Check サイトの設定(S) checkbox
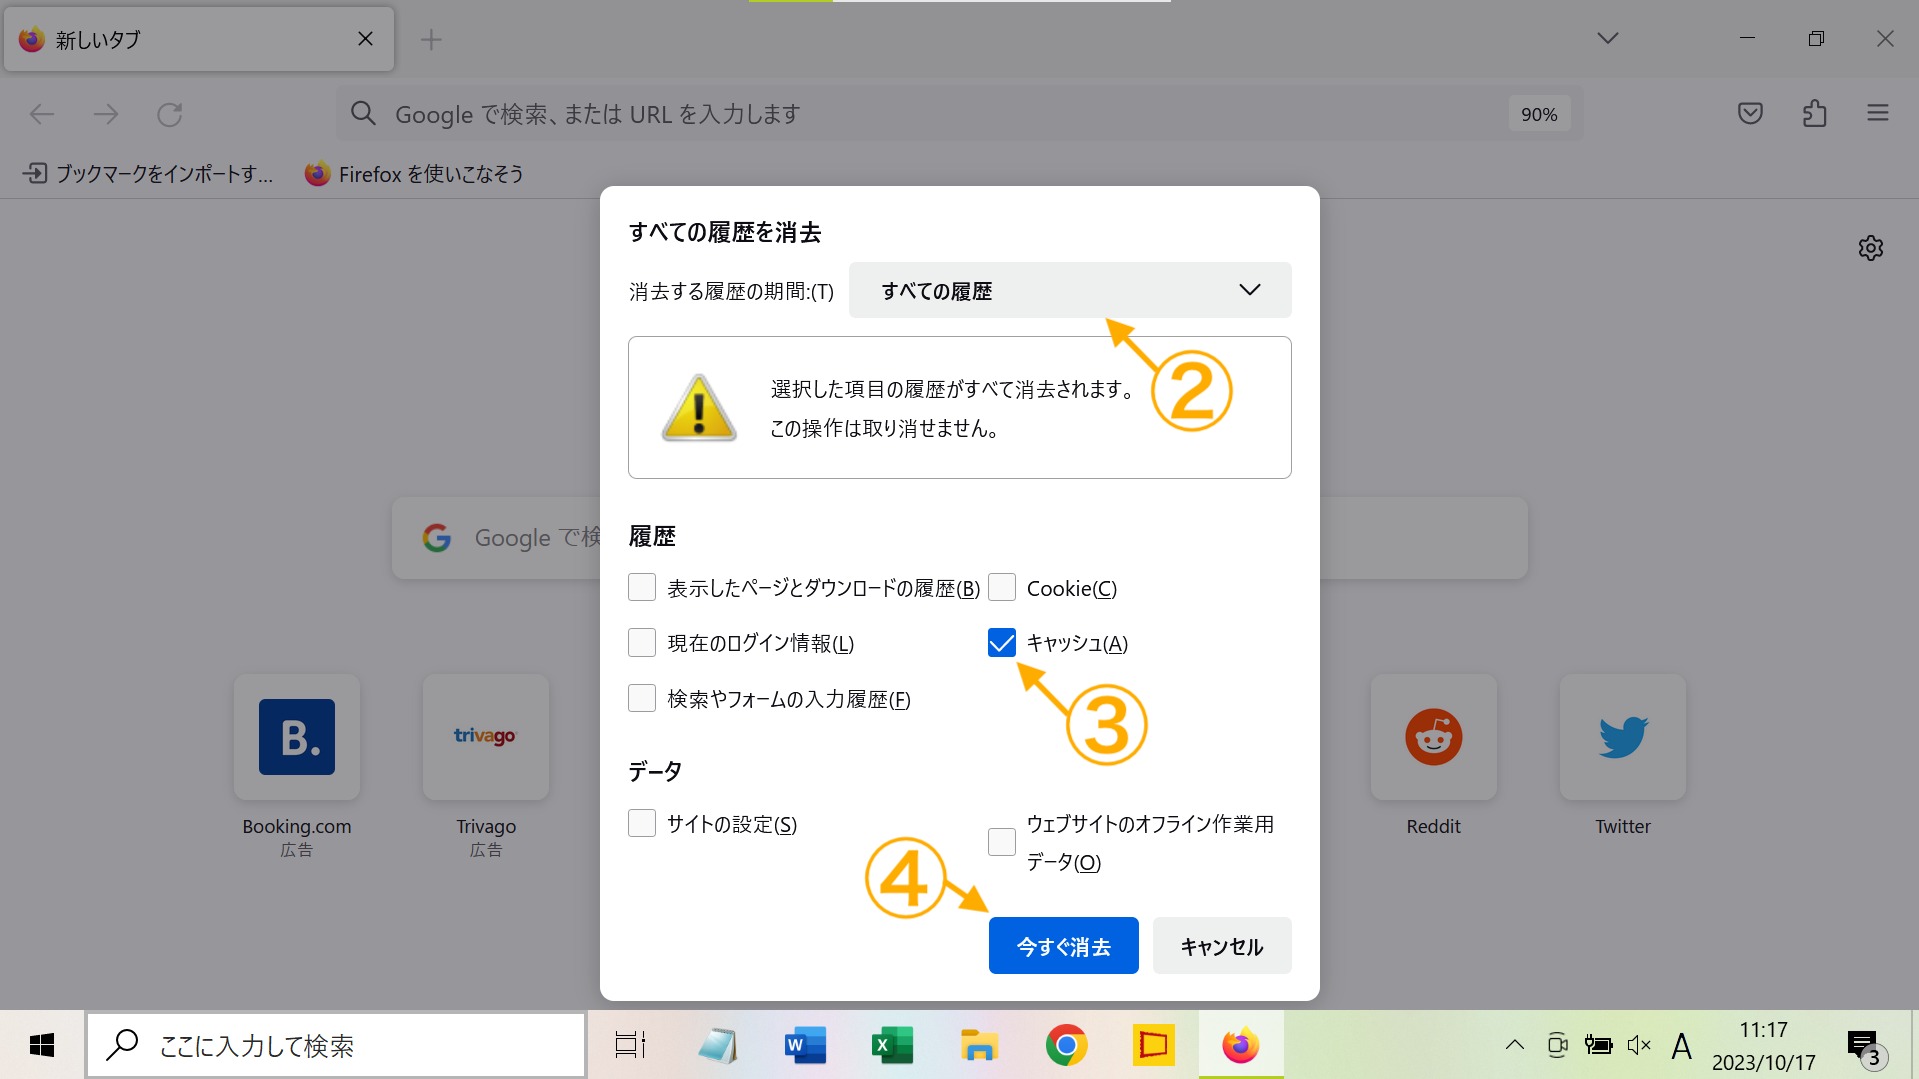This screenshot has width=1919, height=1079. tap(642, 823)
